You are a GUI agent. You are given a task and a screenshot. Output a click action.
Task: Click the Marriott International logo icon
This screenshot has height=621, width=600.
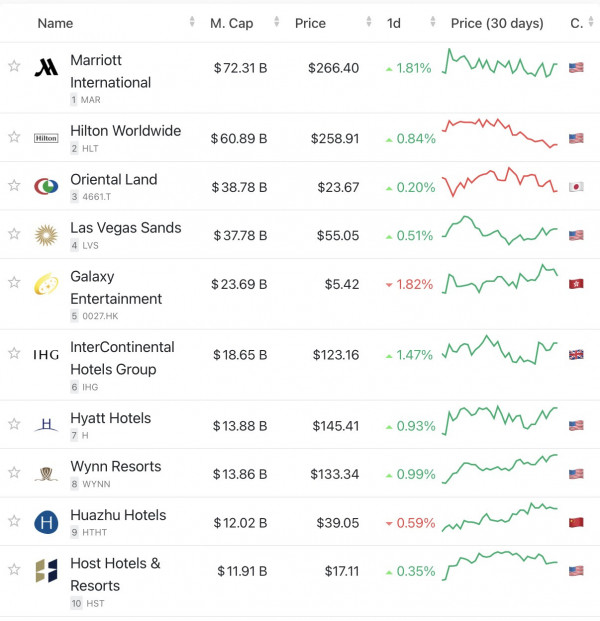(x=46, y=68)
